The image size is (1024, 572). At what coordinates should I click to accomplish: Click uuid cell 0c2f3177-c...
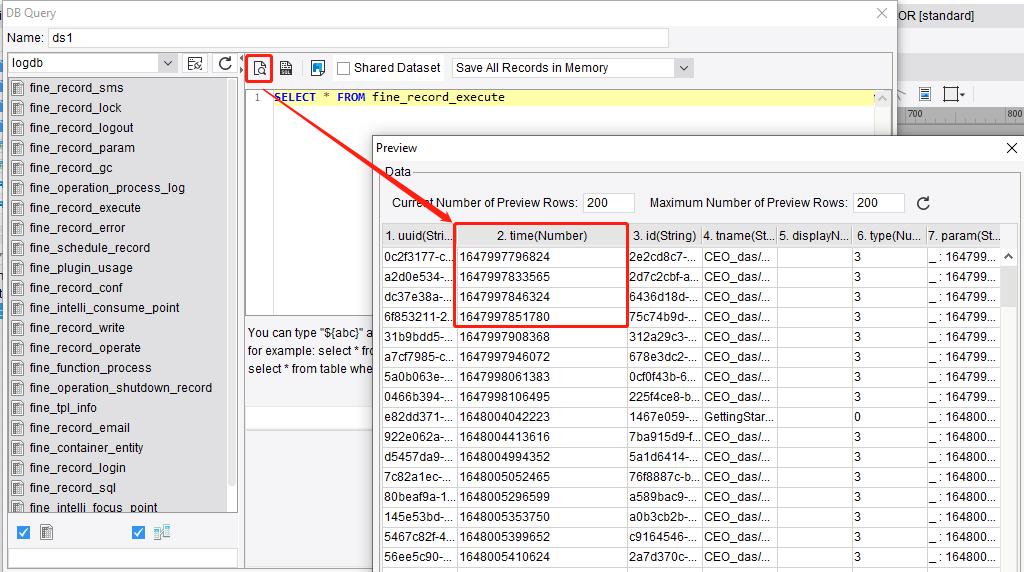[x=419, y=257]
